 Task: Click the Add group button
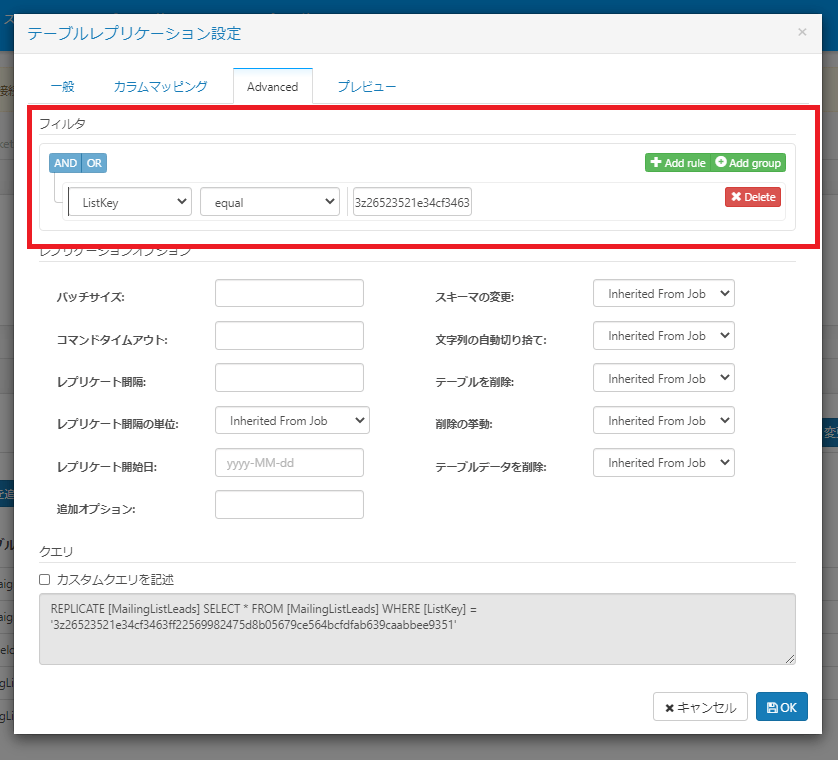click(748, 163)
